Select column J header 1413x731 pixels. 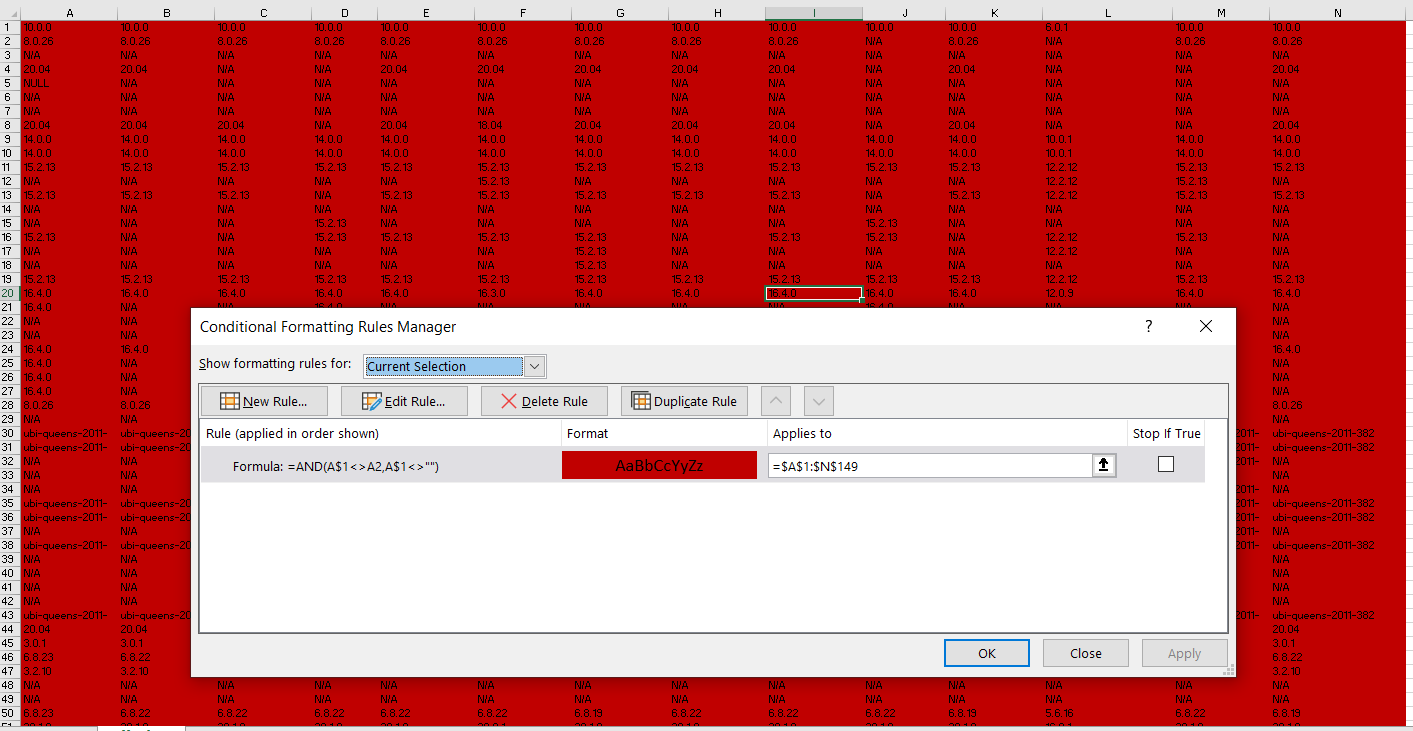click(x=904, y=13)
